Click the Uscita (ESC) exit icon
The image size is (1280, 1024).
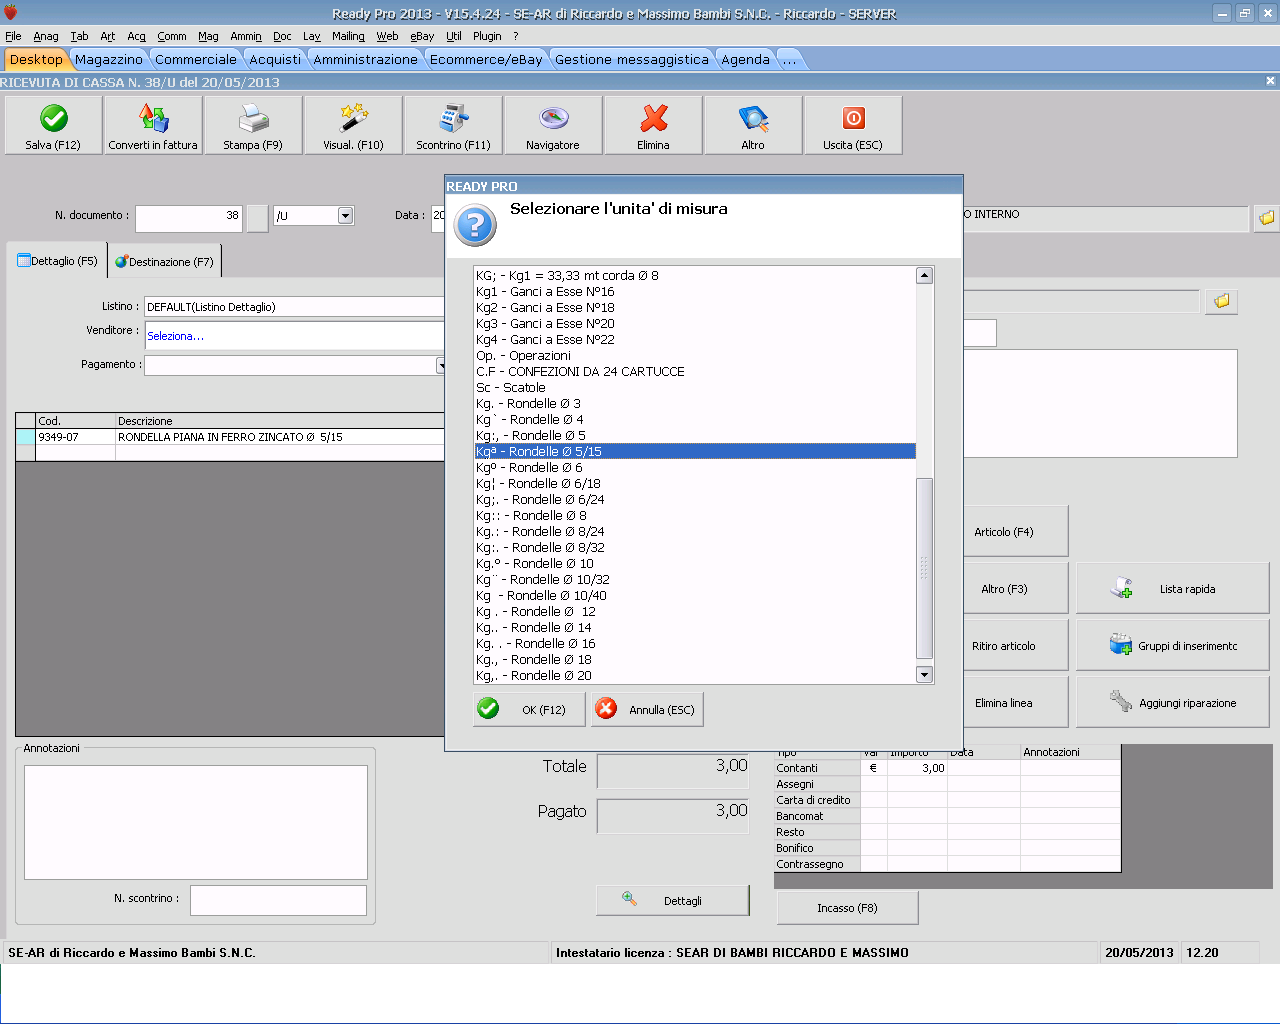pos(853,119)
